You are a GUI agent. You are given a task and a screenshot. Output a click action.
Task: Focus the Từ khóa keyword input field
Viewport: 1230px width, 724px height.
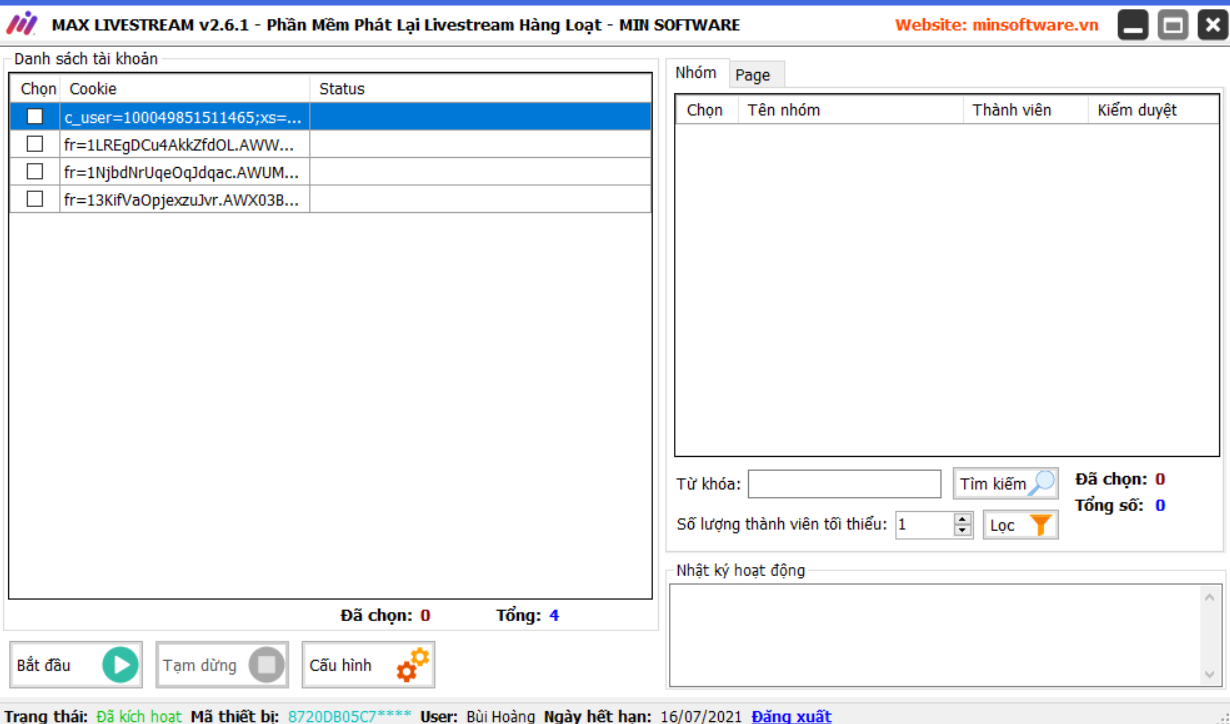click(x=844, y=484)
